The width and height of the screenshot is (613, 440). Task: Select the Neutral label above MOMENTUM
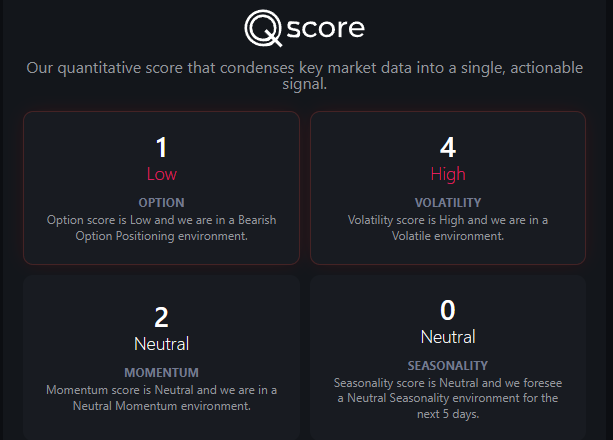click(x=161, y=344)
